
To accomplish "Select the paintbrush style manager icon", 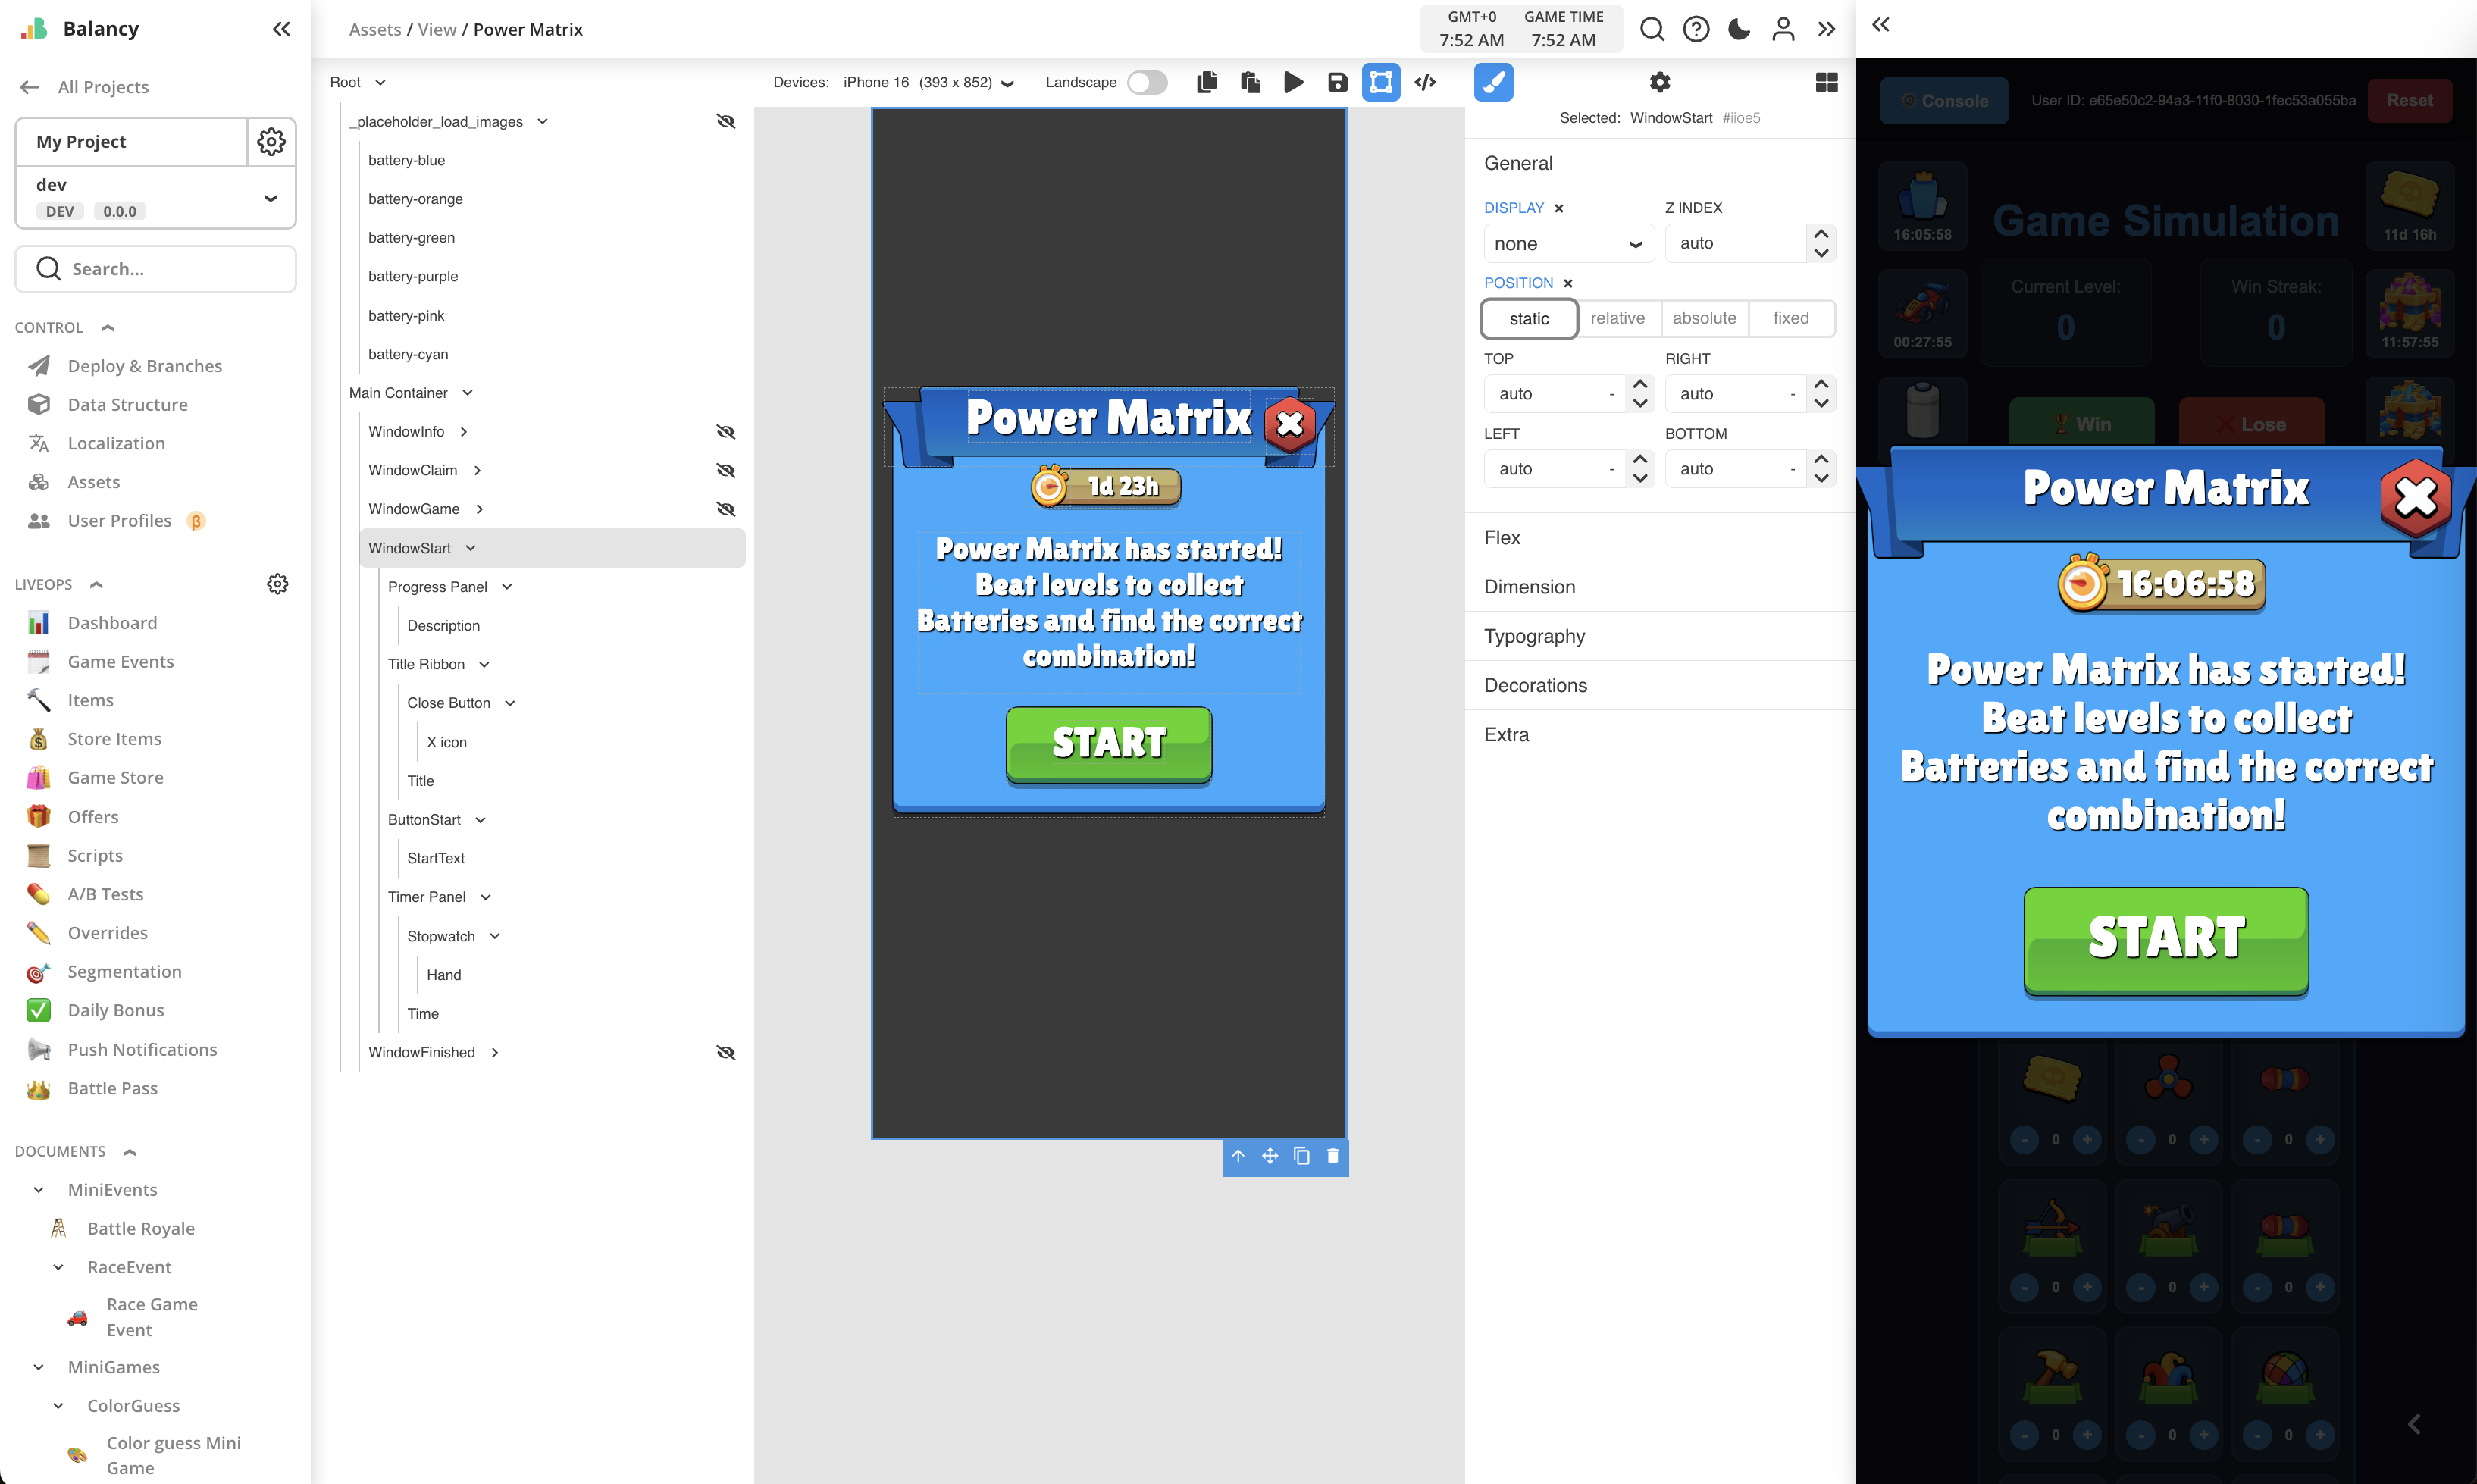I will click(x=1493, y=82).
